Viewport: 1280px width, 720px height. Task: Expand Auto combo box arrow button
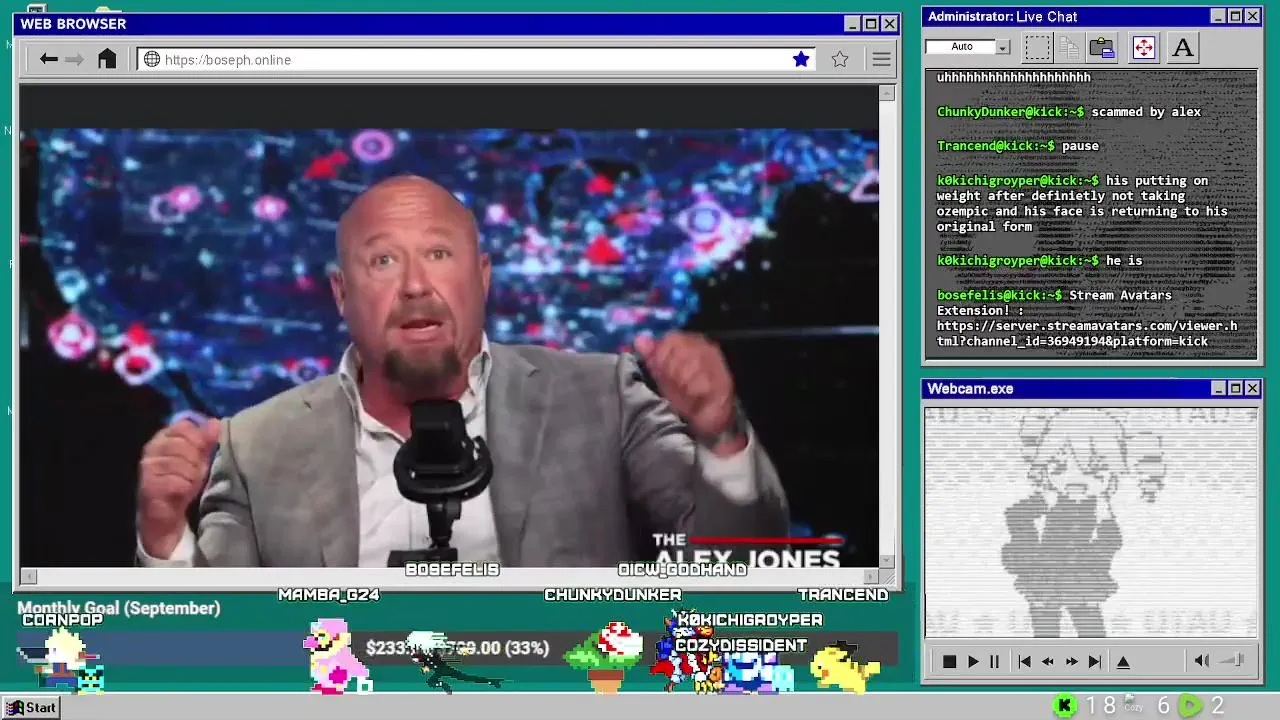point(1003,47)
